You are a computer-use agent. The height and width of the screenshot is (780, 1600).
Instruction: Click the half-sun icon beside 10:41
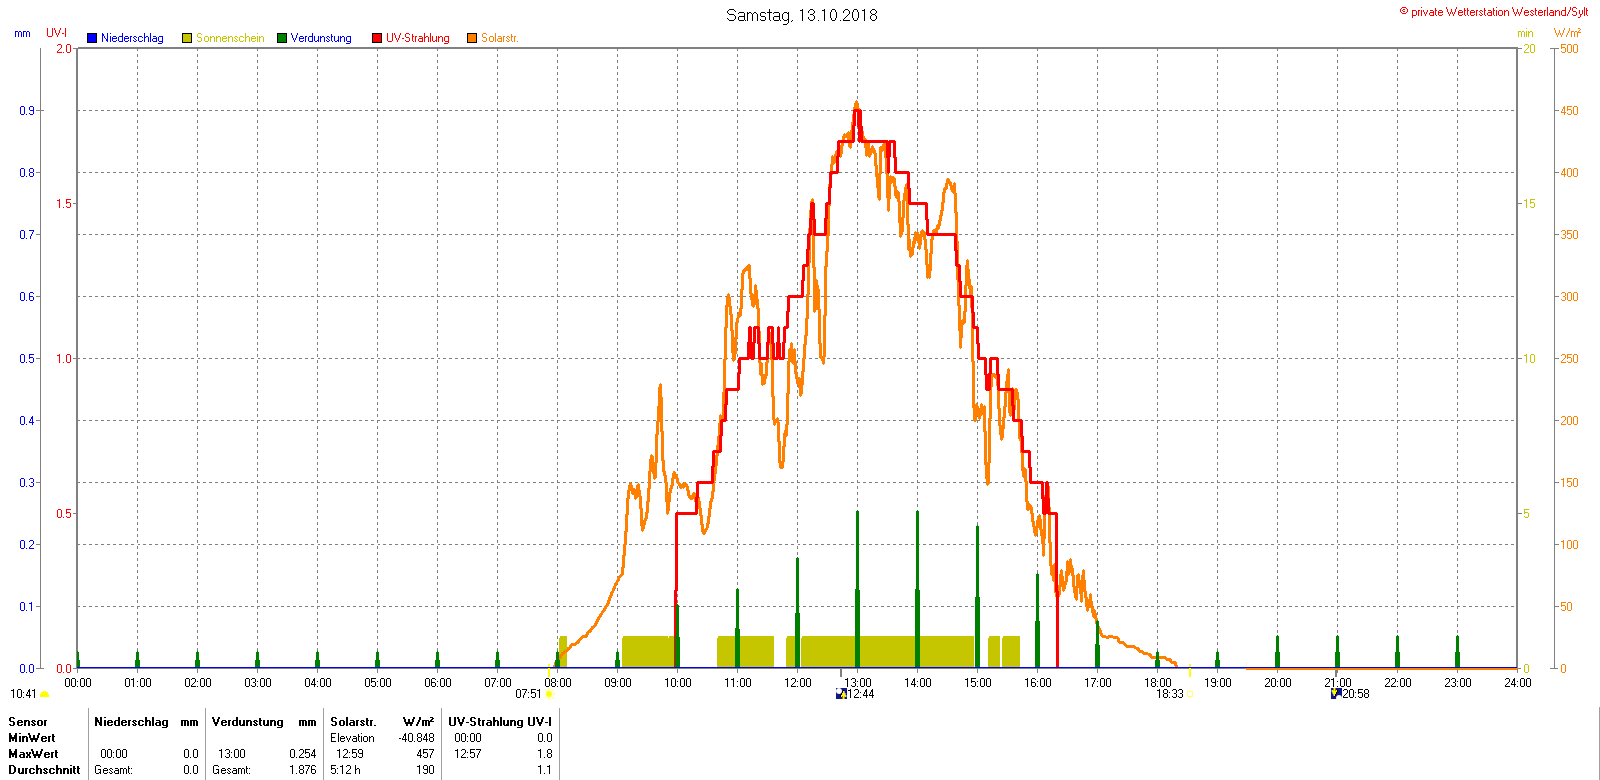(45, 695)
